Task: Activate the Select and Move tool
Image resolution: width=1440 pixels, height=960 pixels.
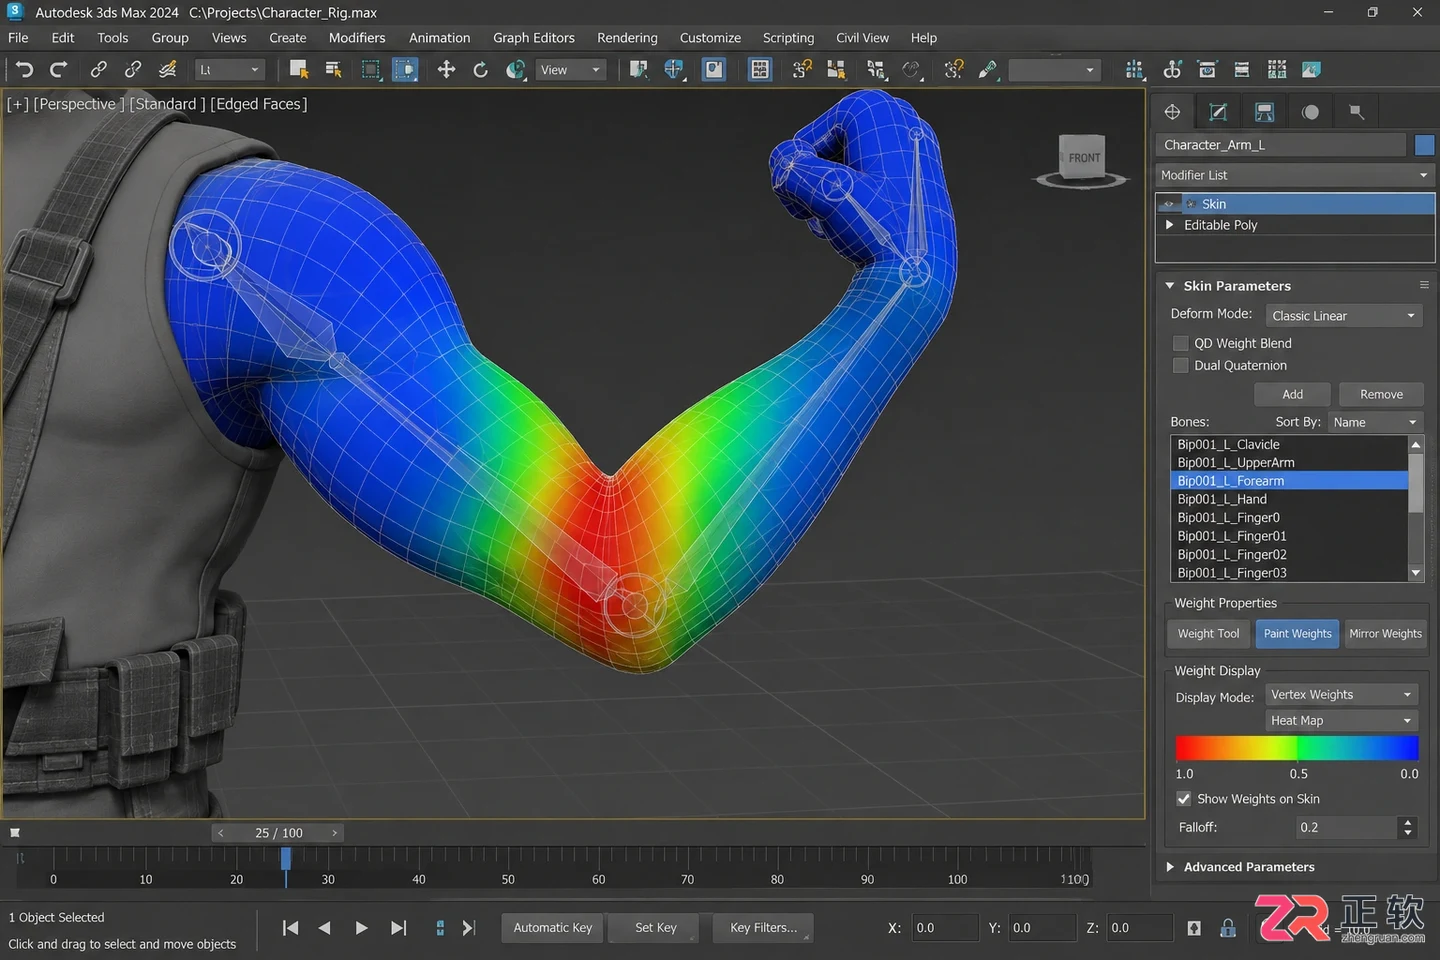Action: (446, 69)
